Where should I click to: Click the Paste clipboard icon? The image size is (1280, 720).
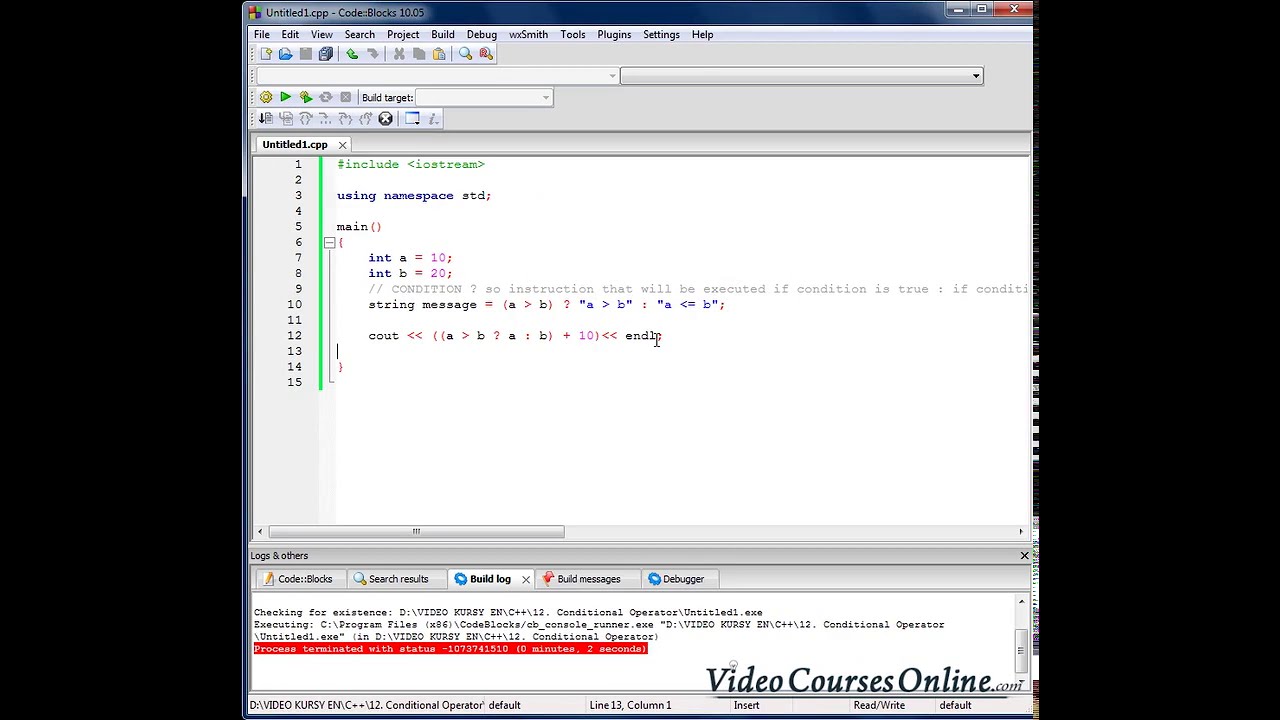click(x=439, y=54)
